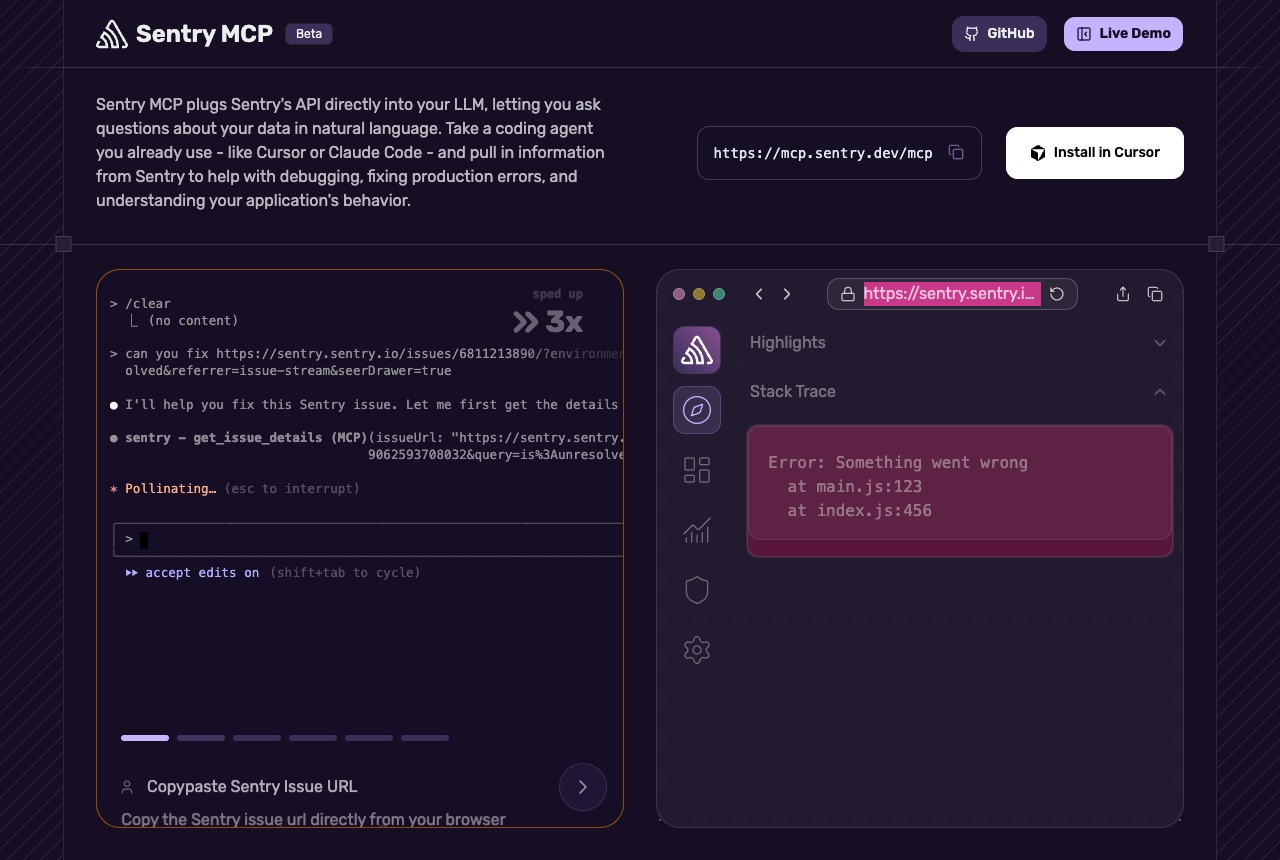Jump to the fourth demo step indicator

pyautogui.click(x=313, y=738)
